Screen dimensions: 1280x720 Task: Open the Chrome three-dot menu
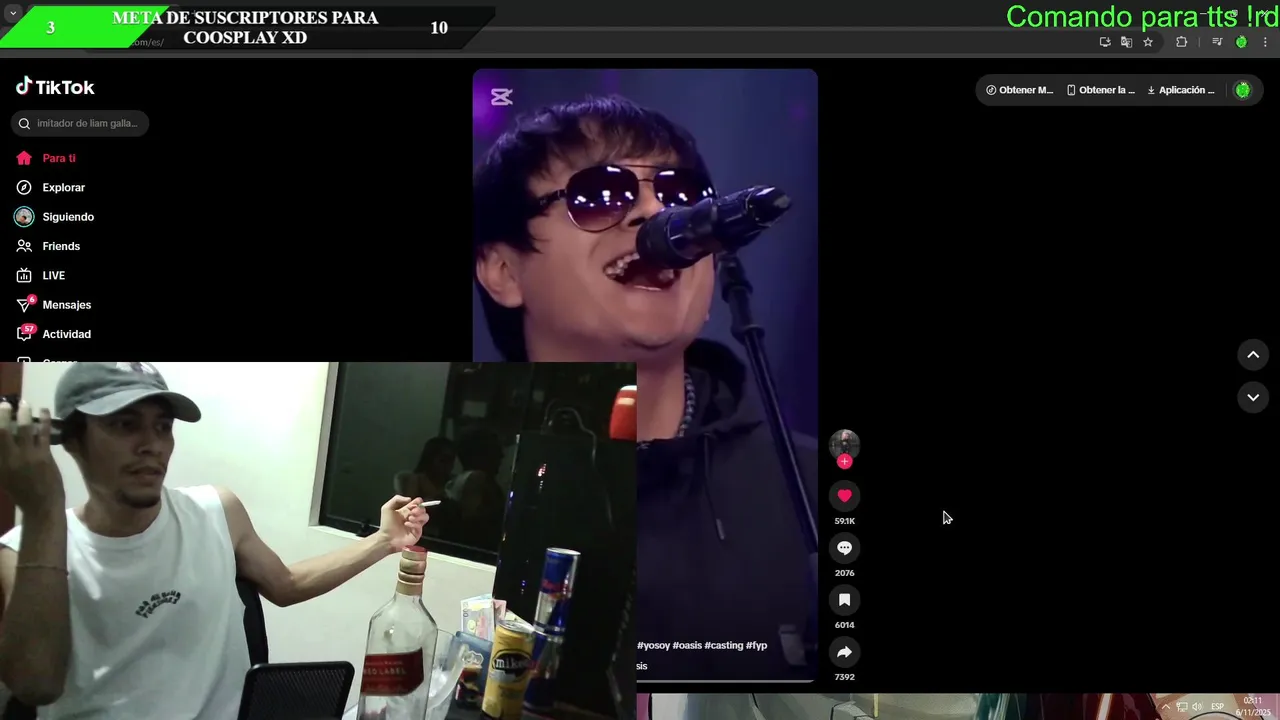1265,42
